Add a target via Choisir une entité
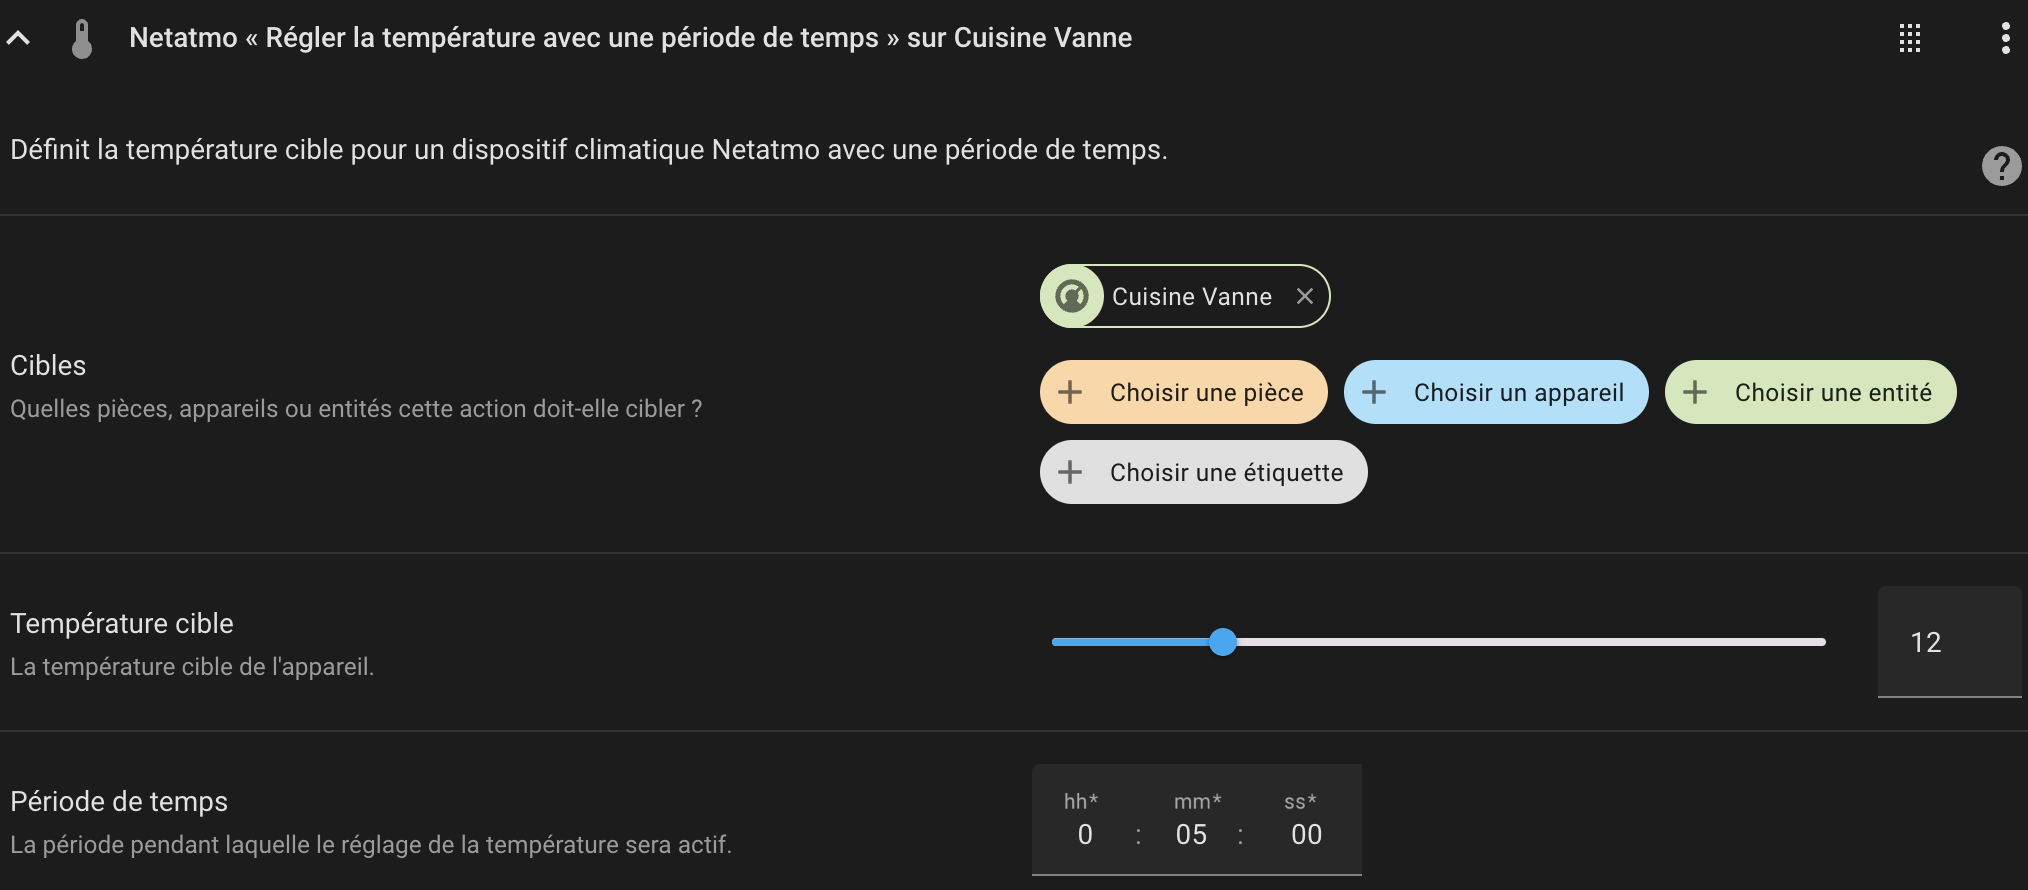Image resolution: width=2028 pixels, height=890 pixels. [x=1810, y=392]
